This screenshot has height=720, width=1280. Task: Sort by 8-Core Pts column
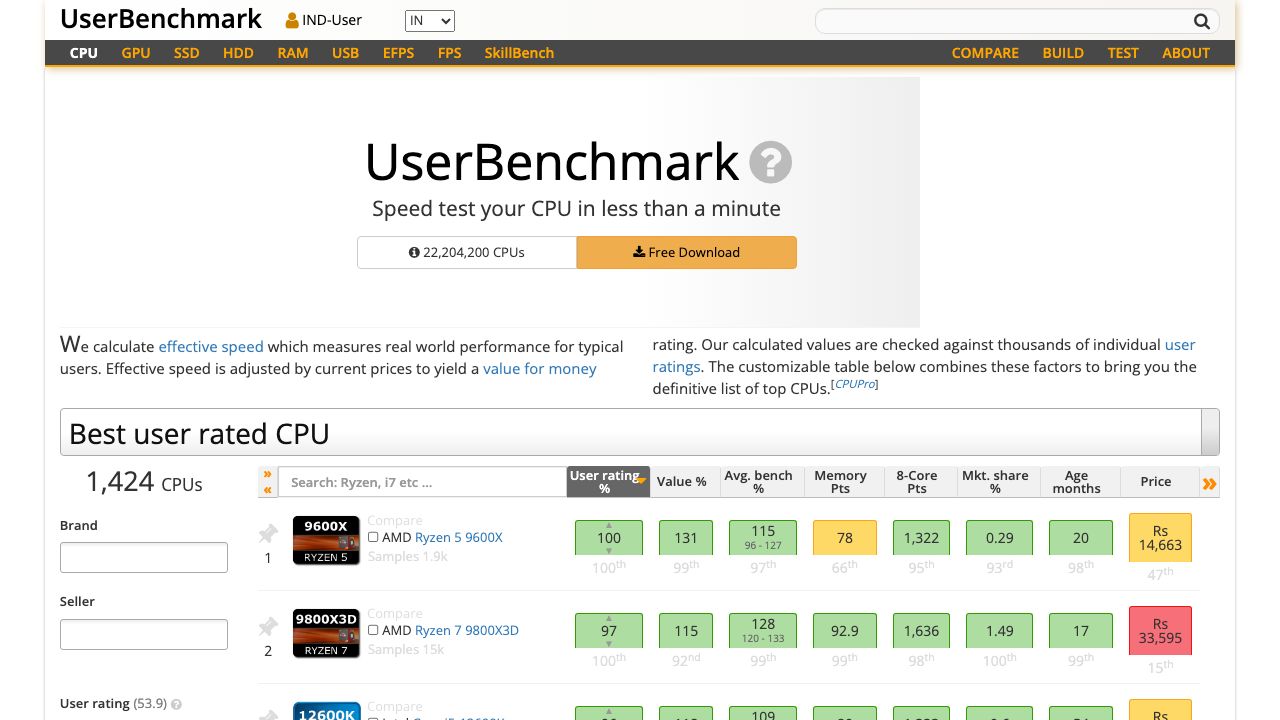tap(917, 482)
